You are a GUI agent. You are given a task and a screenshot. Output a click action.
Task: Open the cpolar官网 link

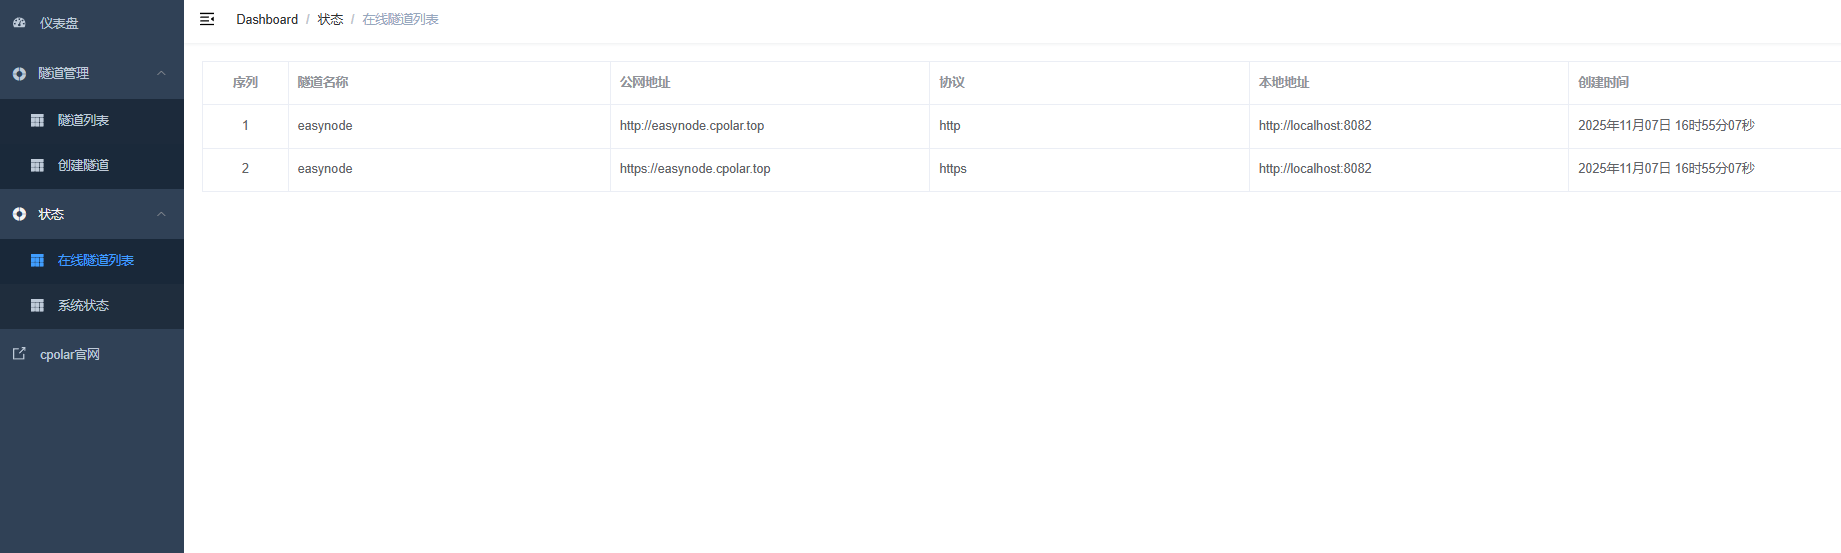point(69,354)
